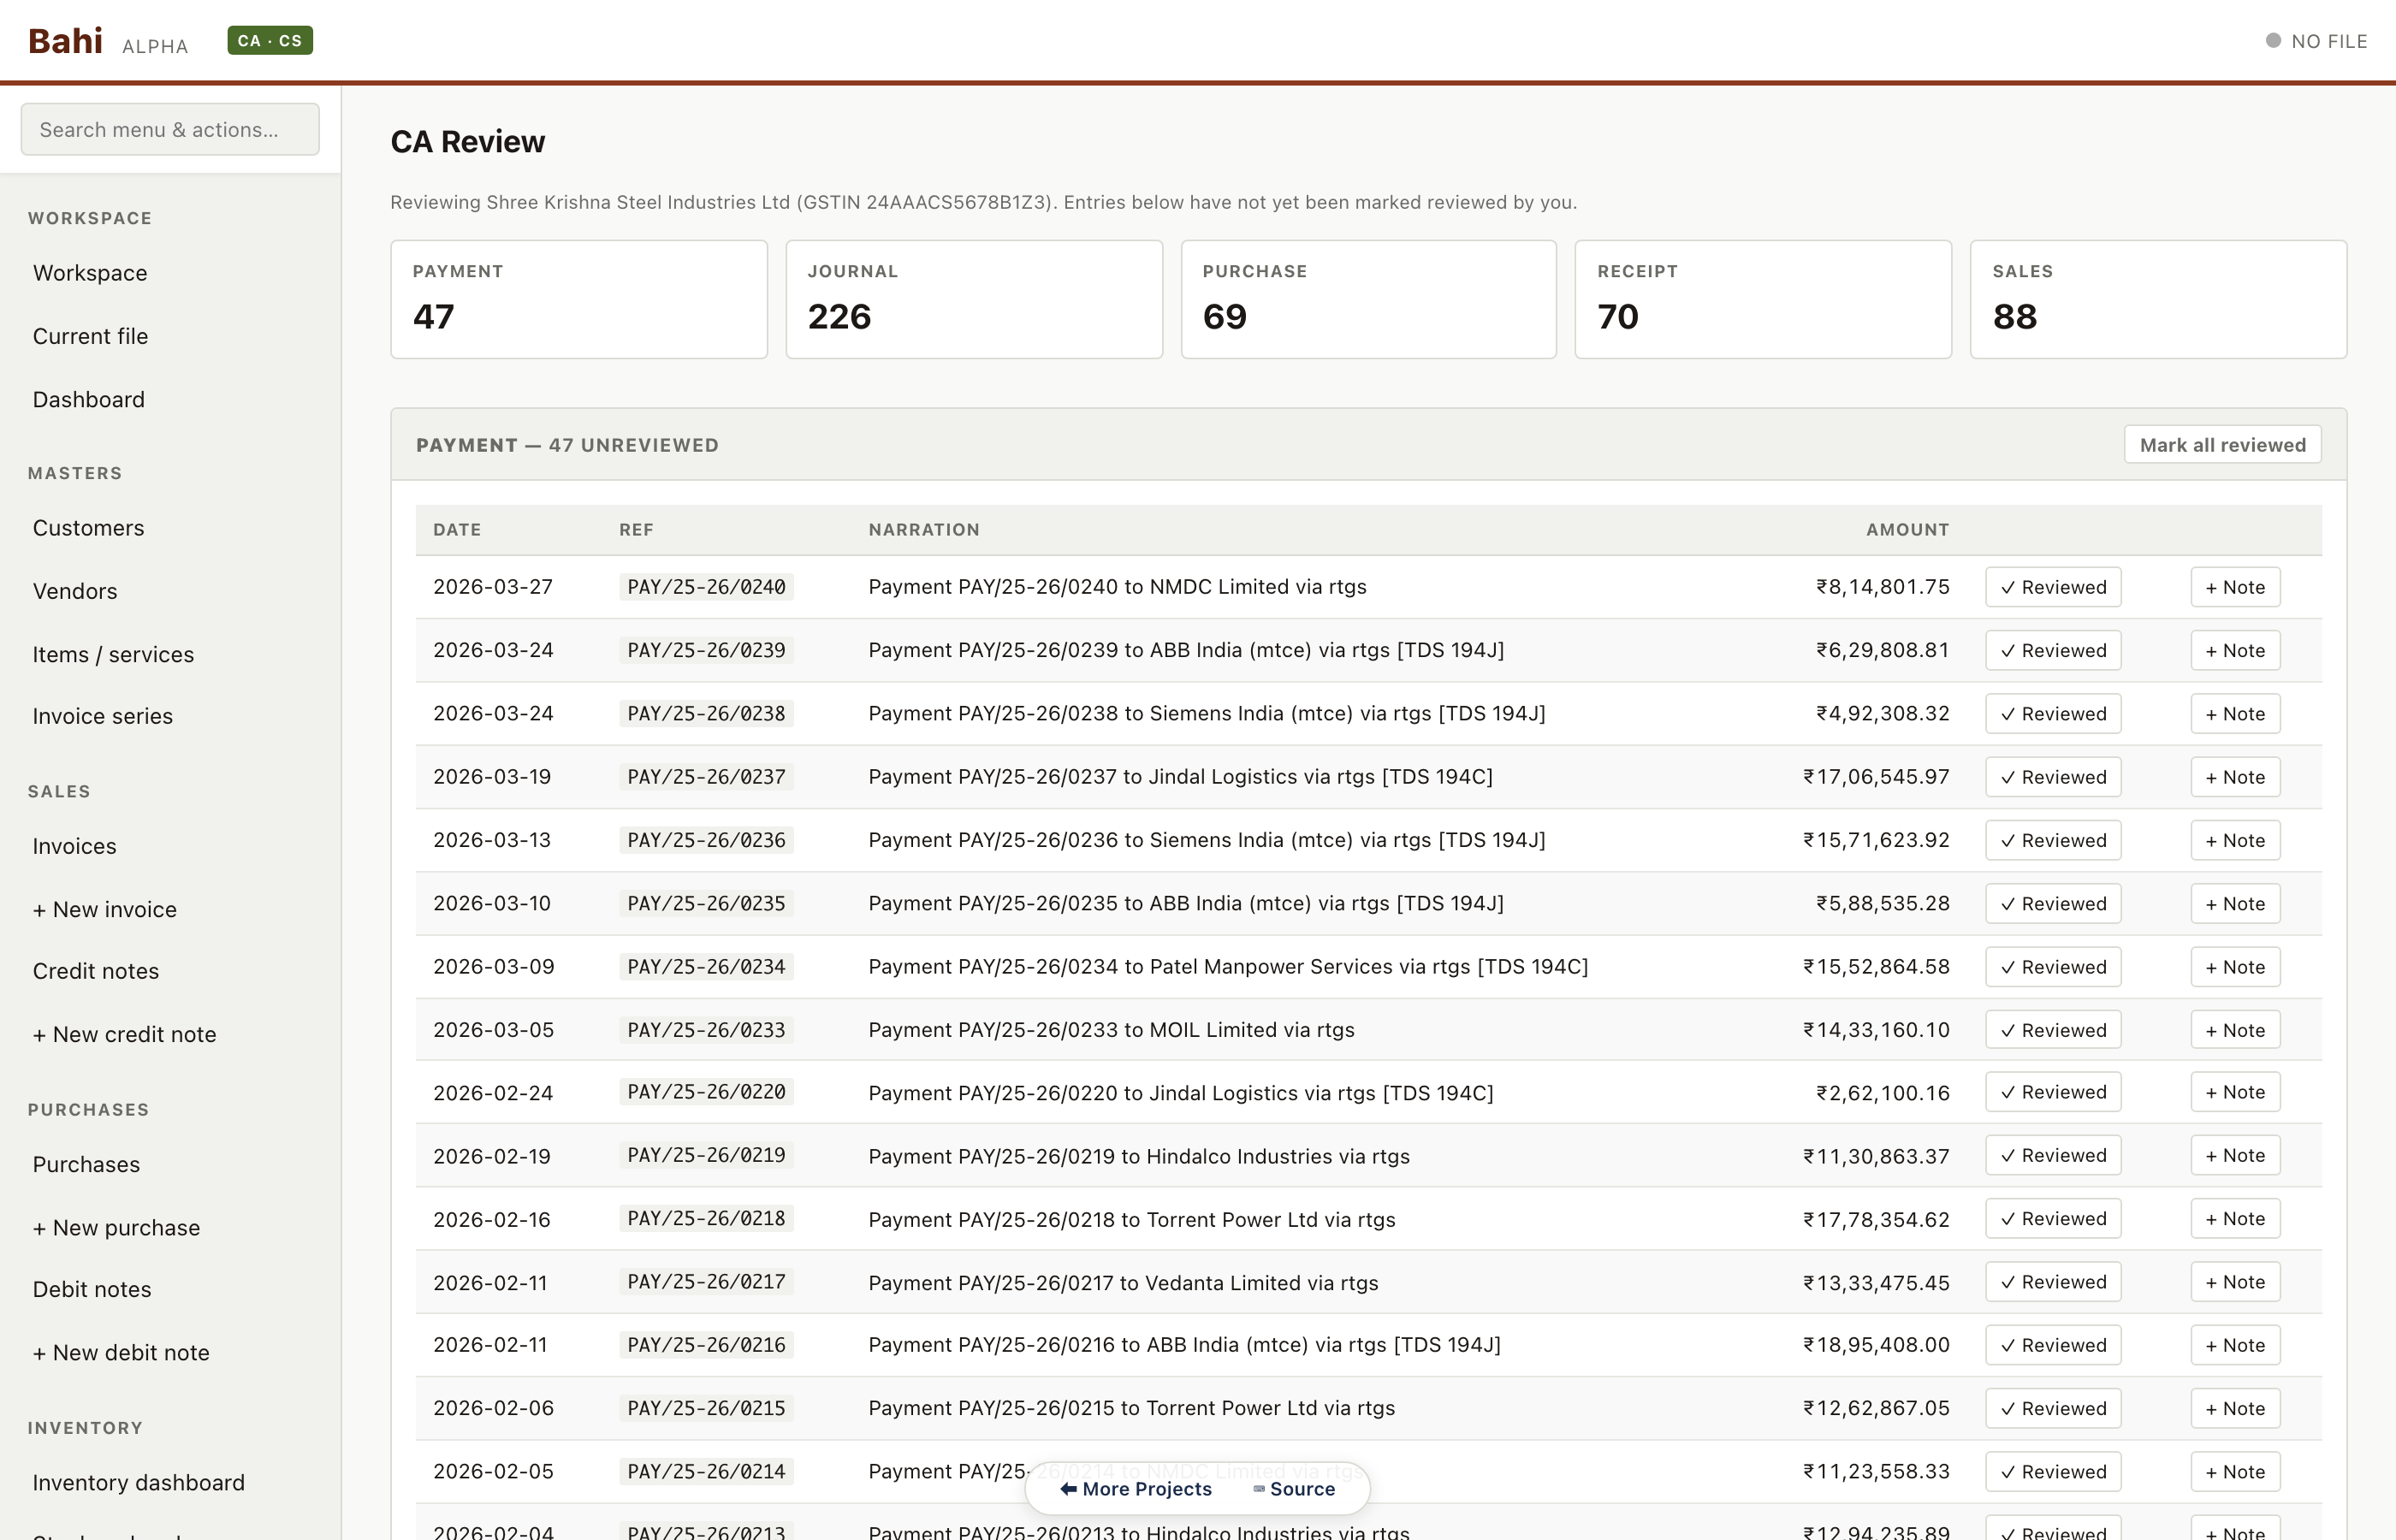This screenshot has height=1540, width=2396.
Task: Open the Journal section showing 226 entries
Action: pyautogui.click(x=973, y=298)
